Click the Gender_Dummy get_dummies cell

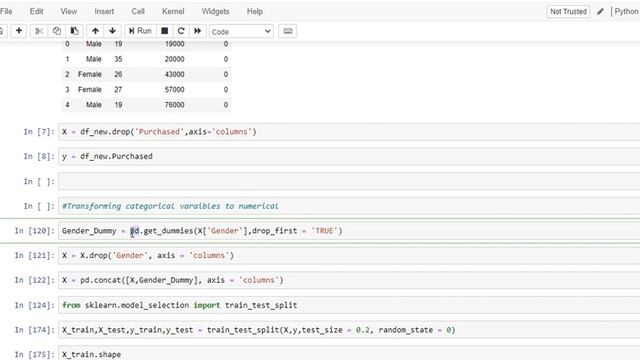pyautogui.click(x=349, y=231)
